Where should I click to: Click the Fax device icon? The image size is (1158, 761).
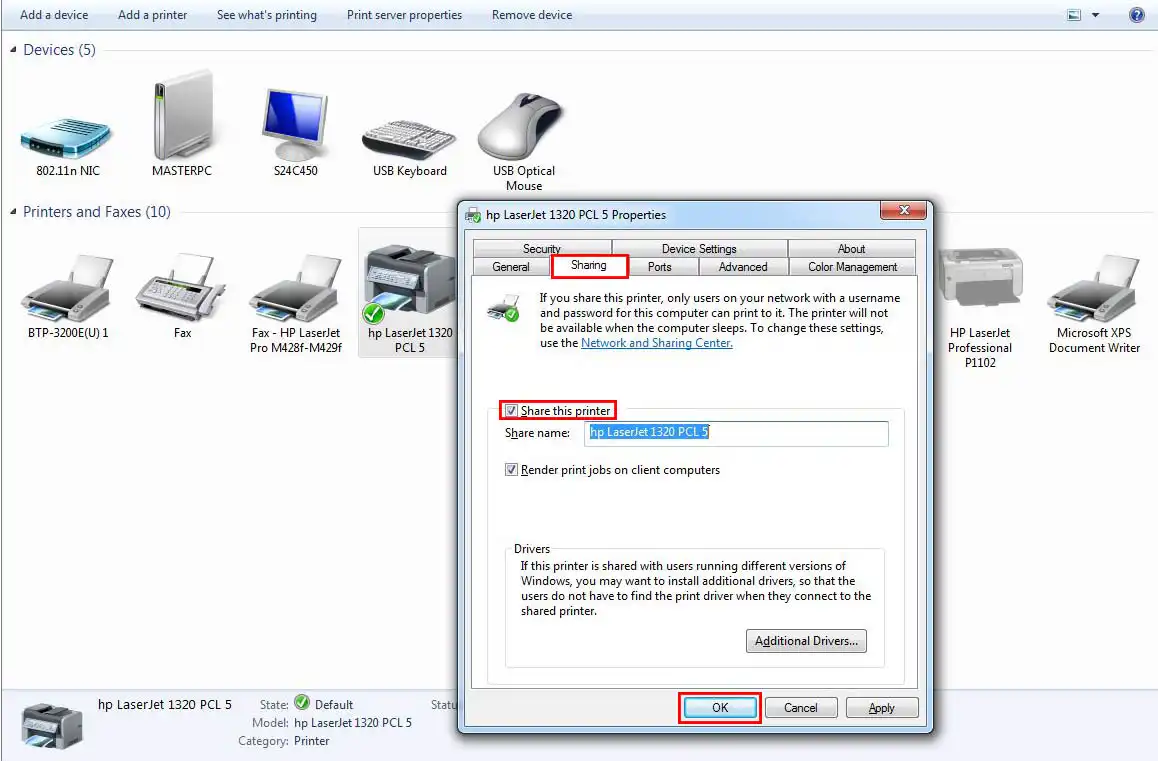pyautogui.click(x=182, y=290)
